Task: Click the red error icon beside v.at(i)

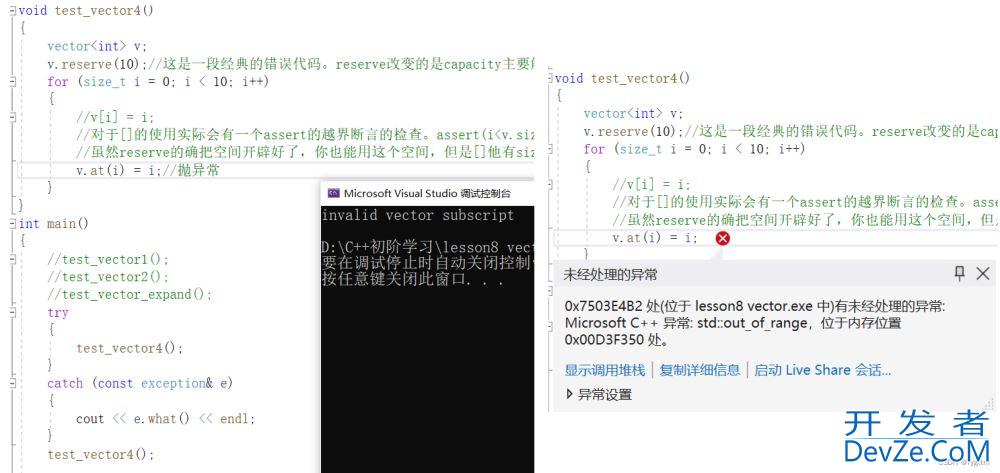Action: (x=723, y=238)
